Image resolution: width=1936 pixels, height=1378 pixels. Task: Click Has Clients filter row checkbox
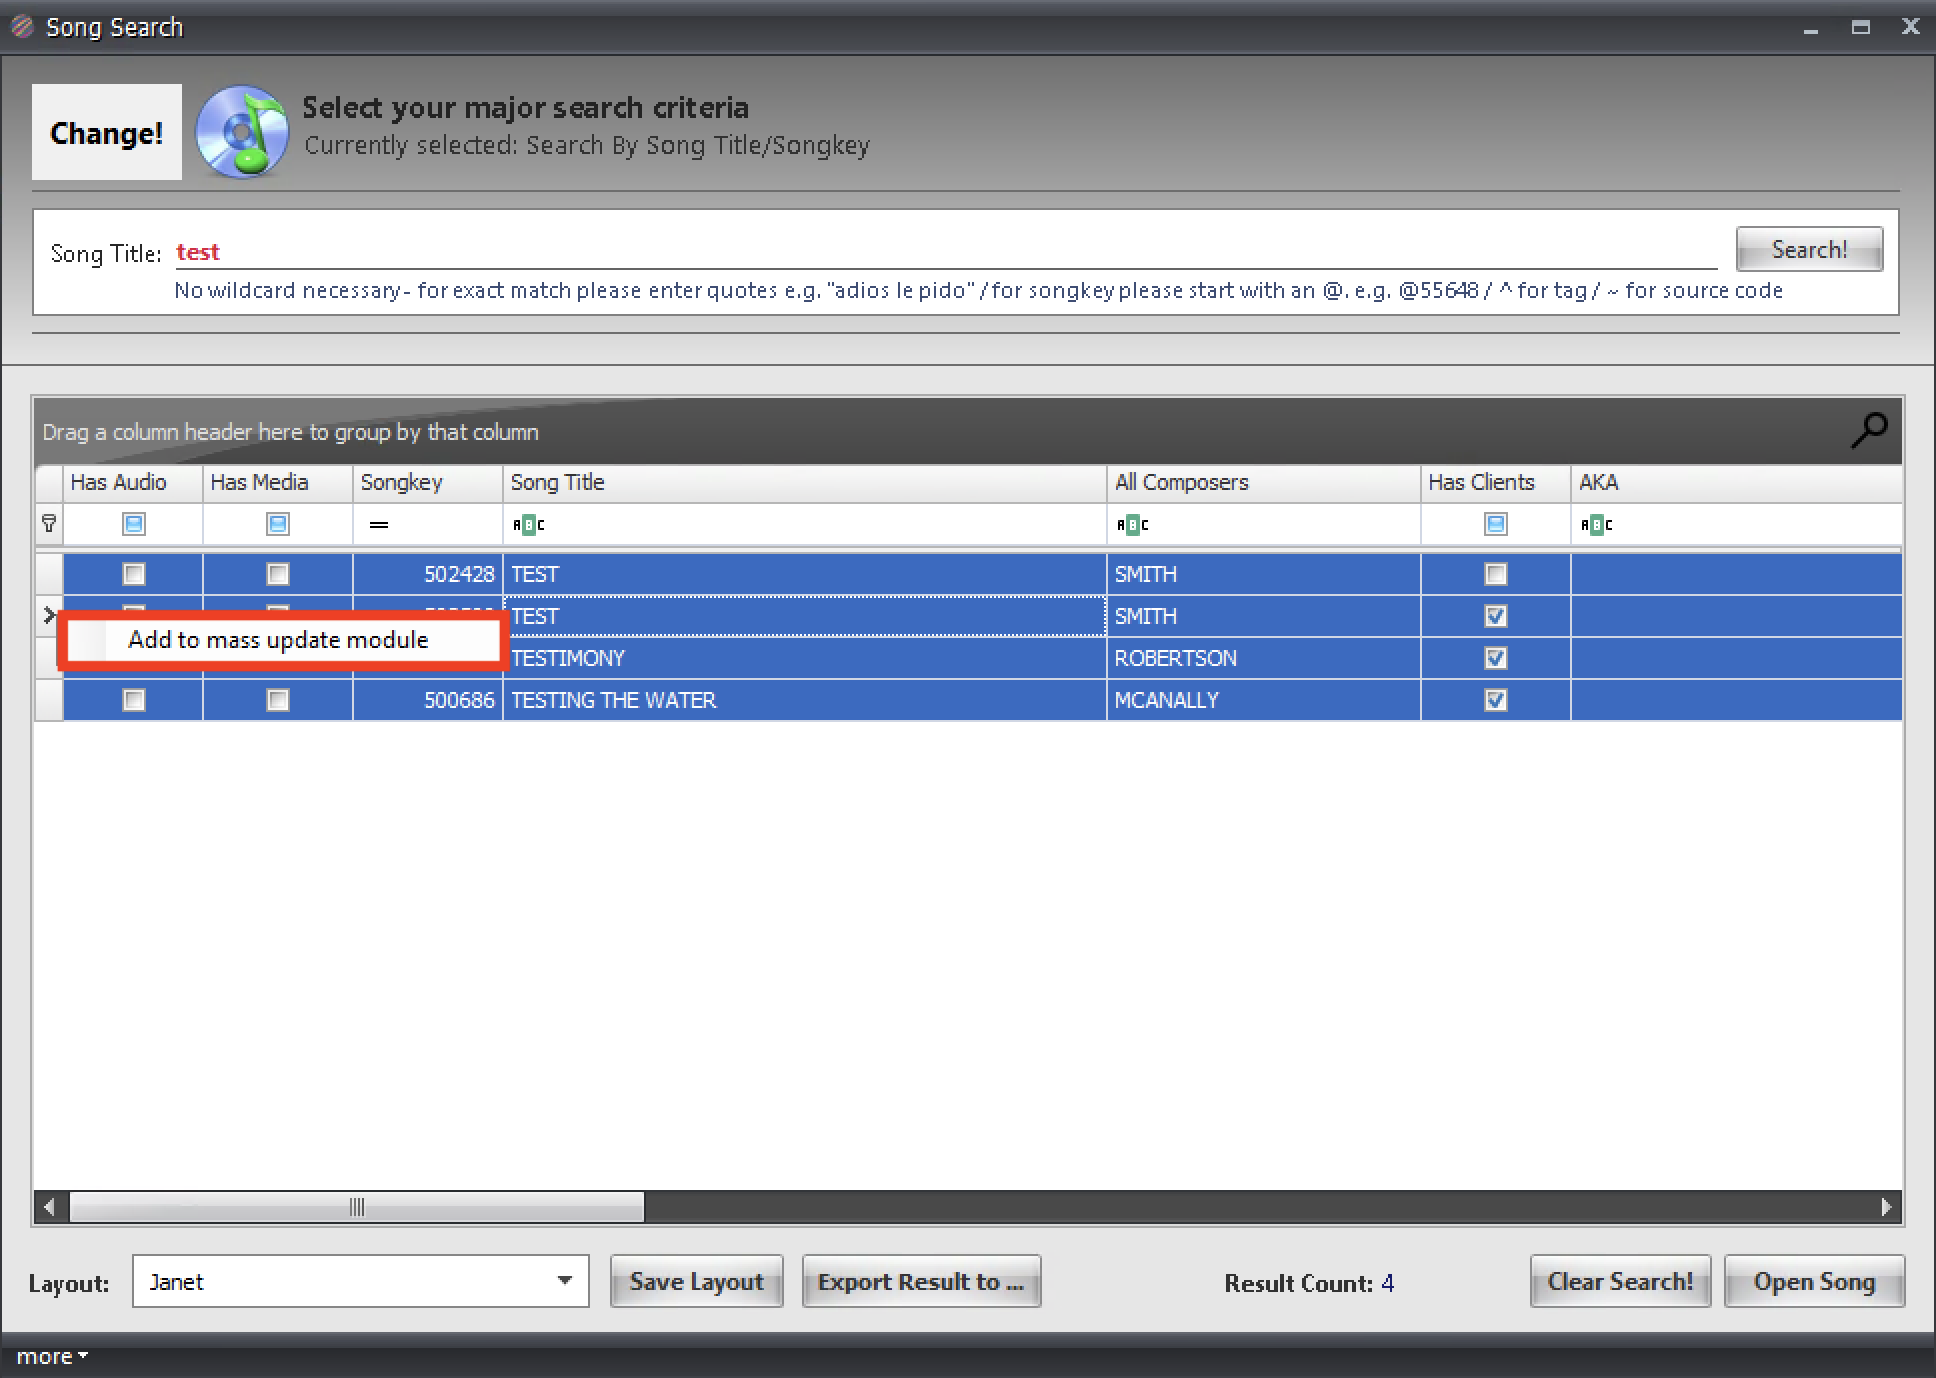click(1495, 524)
